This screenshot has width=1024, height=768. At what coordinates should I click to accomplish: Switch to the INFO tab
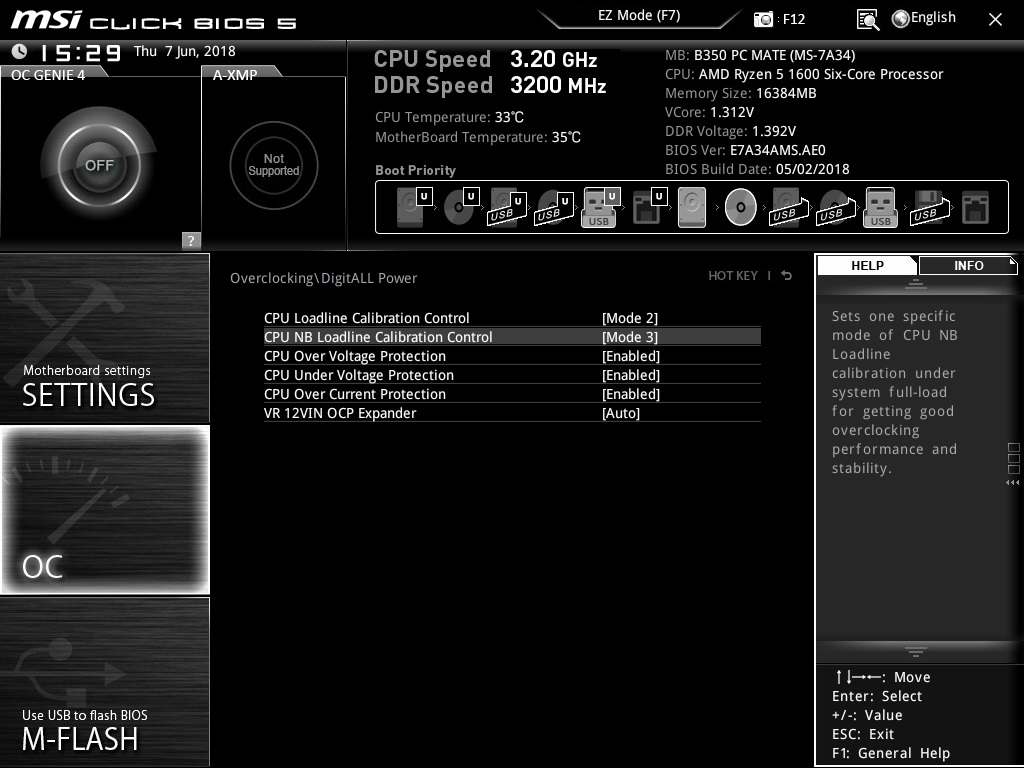(x=968, y=265)
